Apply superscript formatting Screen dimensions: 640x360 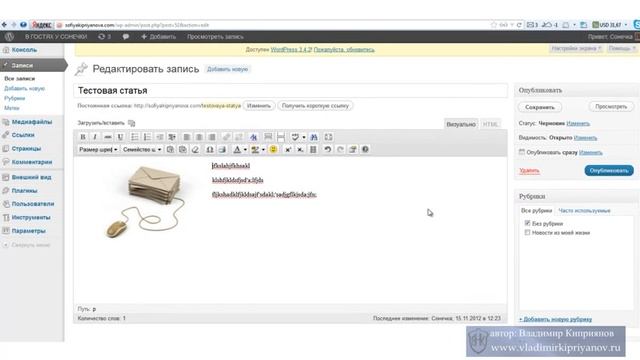point(288,149)
